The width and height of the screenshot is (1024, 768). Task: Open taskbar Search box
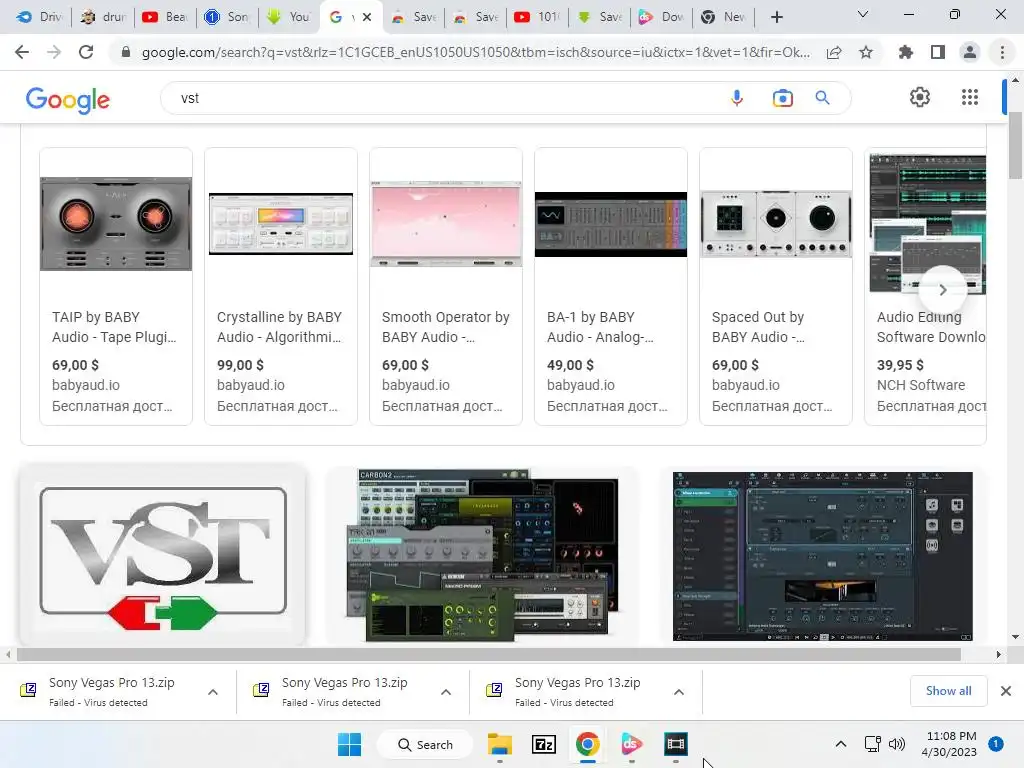tap(426, 744)
